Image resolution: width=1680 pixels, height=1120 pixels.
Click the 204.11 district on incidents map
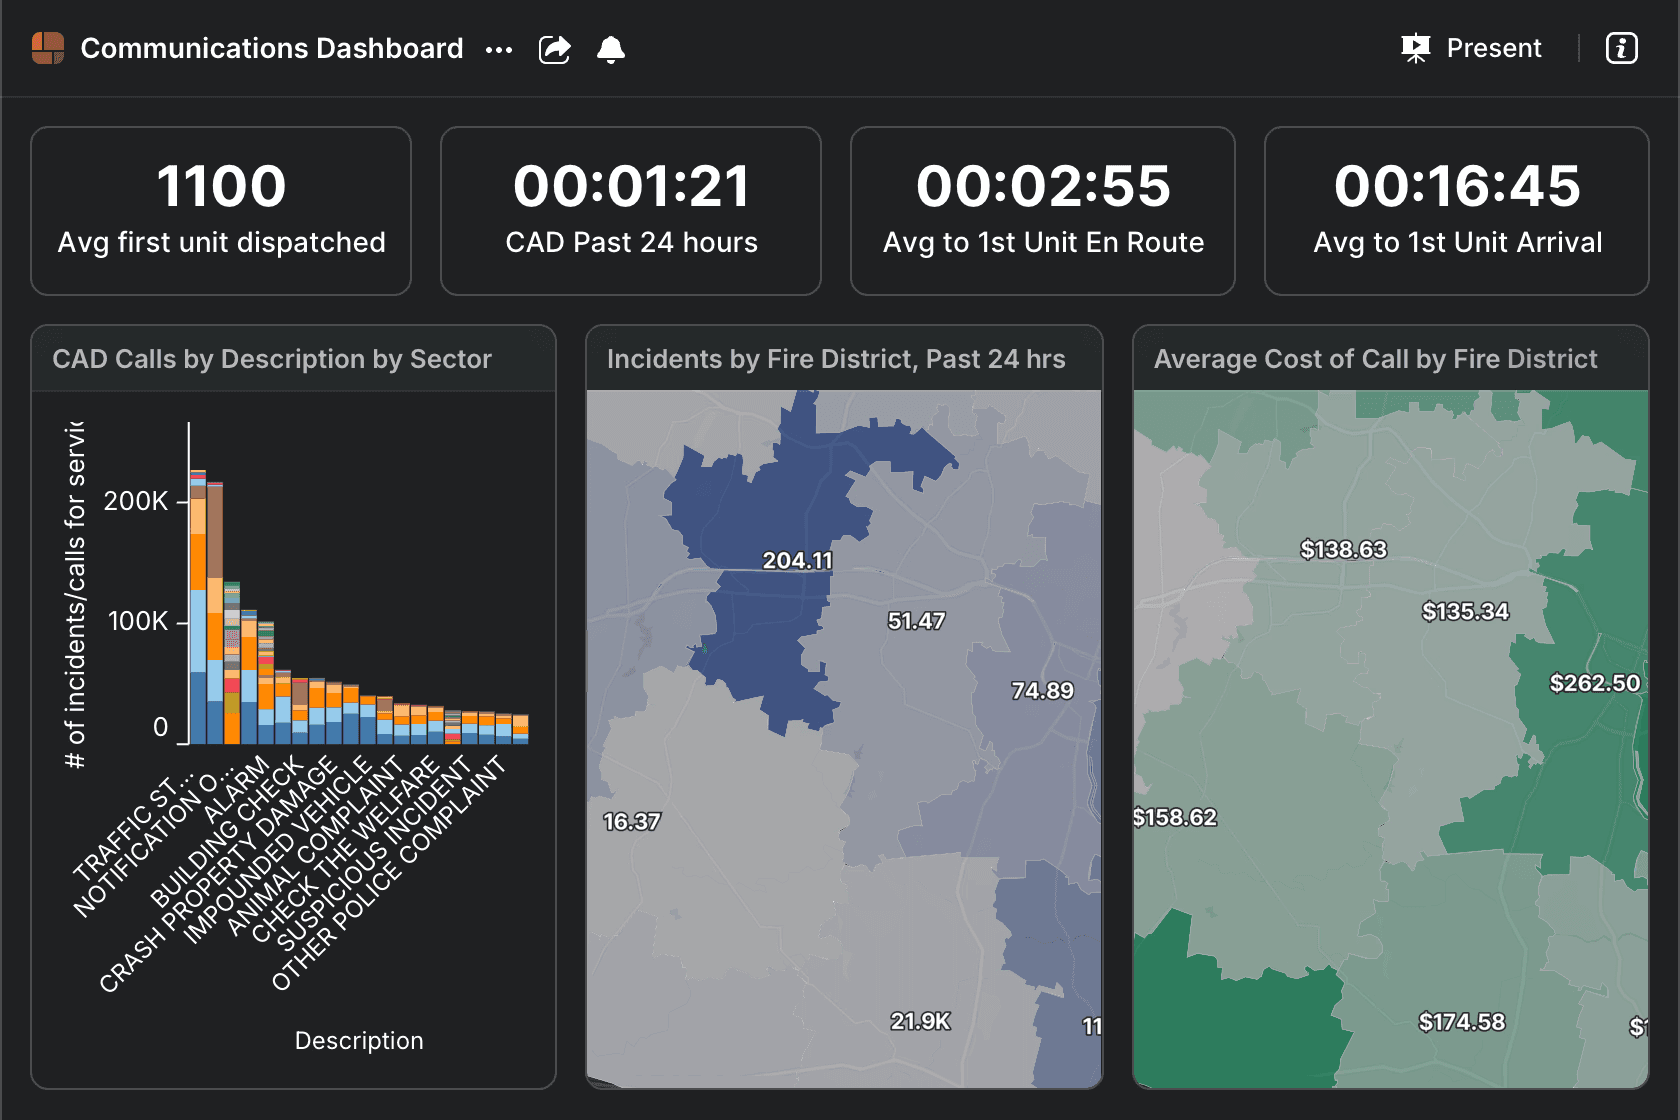(x=797, y=560)
